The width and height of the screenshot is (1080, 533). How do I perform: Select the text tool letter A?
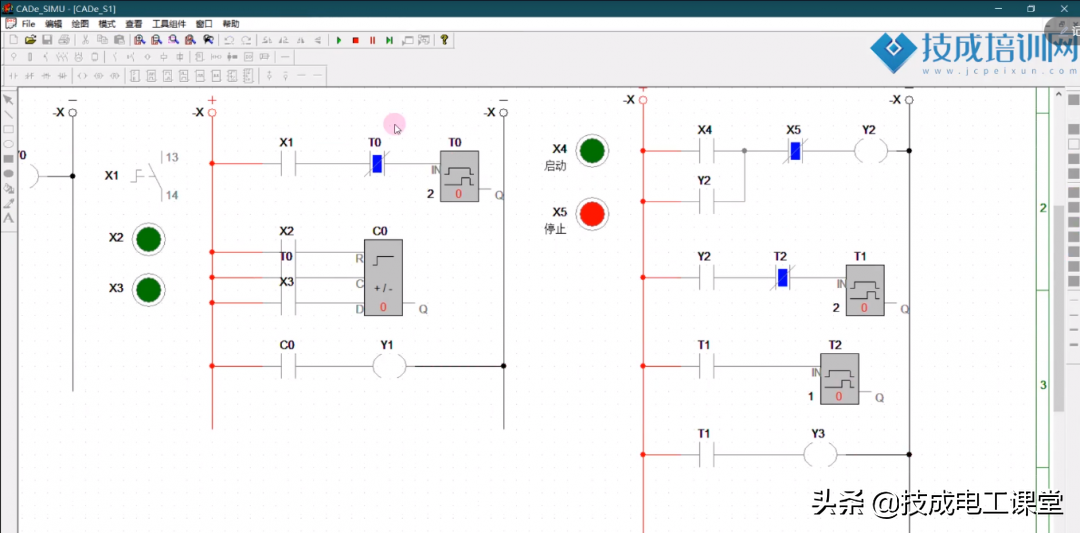tap(9, 218)
